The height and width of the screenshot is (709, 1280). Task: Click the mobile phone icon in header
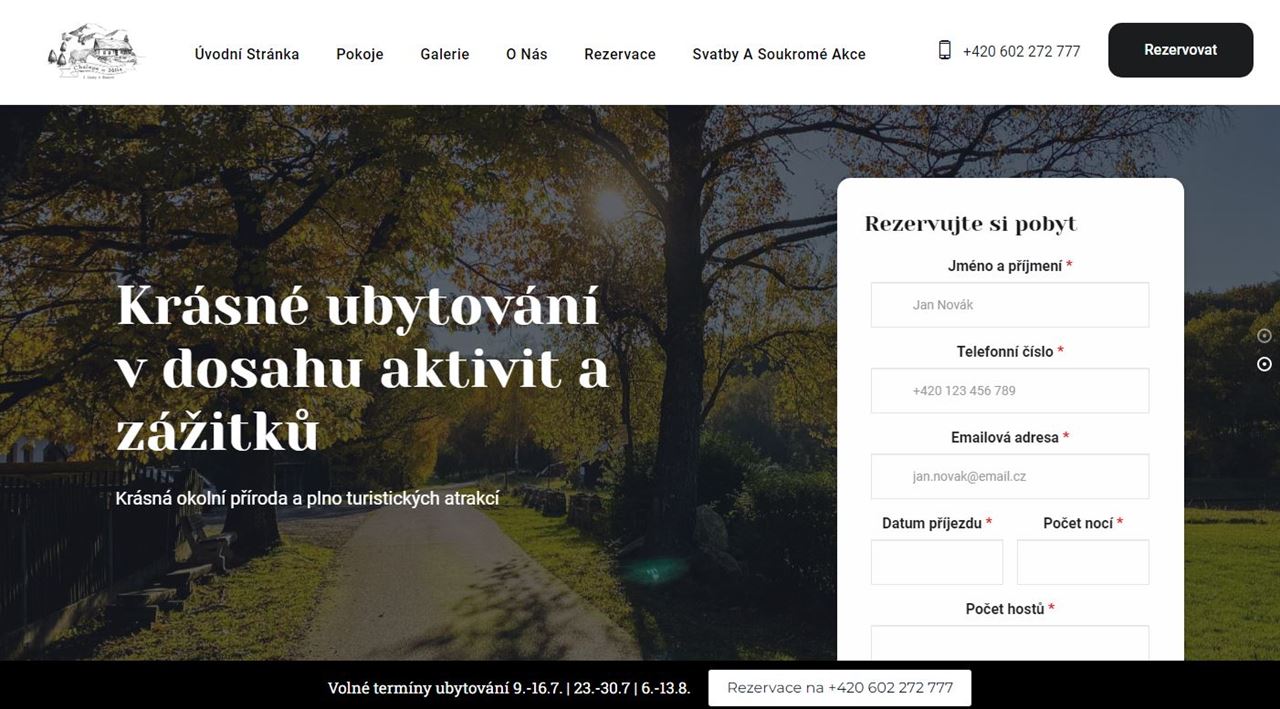(944, 50)
